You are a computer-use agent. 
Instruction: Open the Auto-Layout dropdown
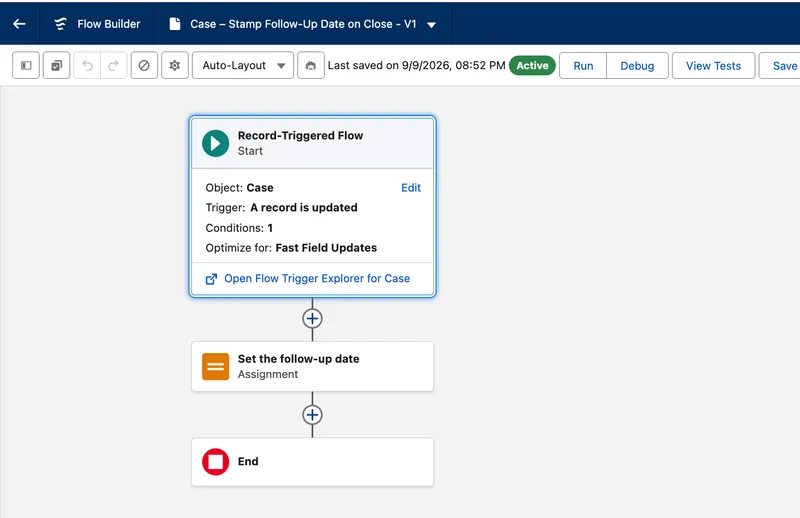click(243, 65)
